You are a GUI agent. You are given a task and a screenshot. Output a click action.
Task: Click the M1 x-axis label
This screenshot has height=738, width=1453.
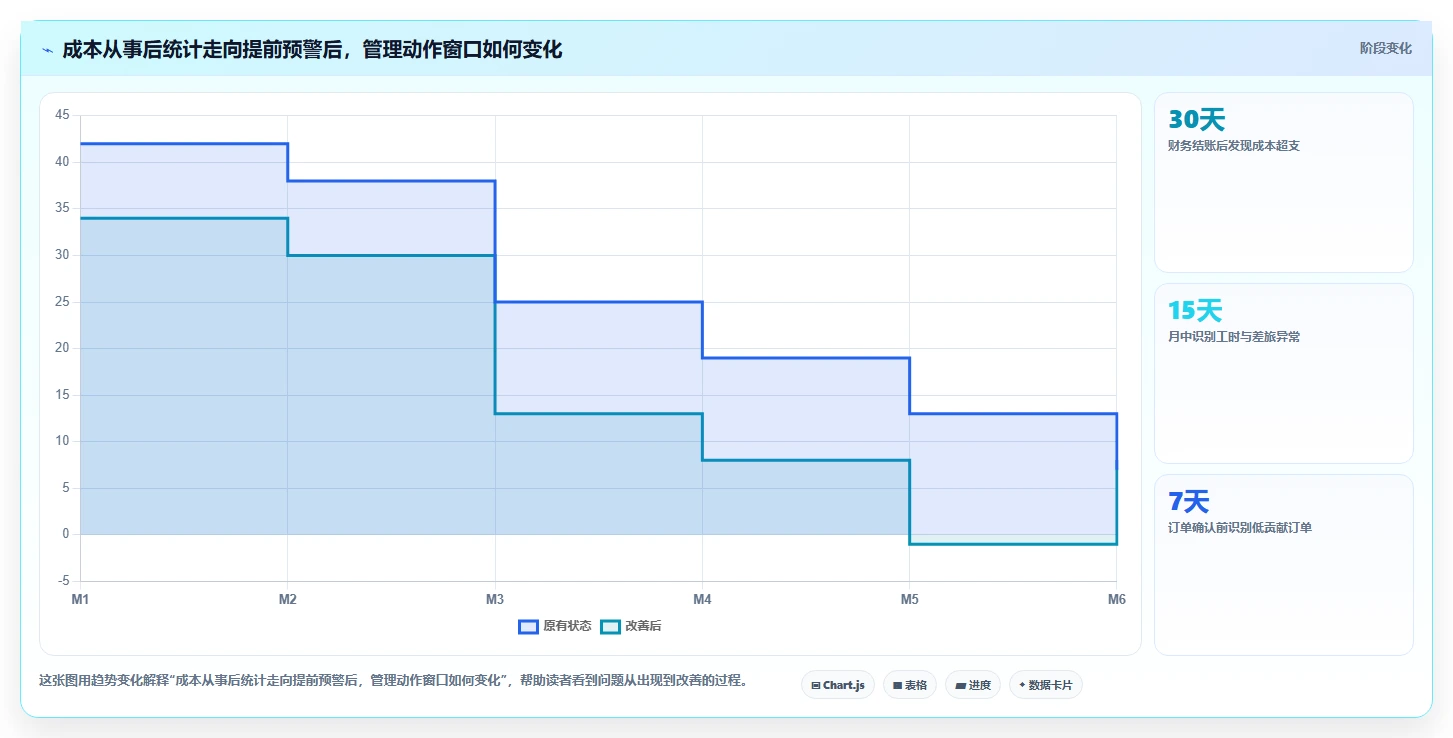tap(80, 600)
